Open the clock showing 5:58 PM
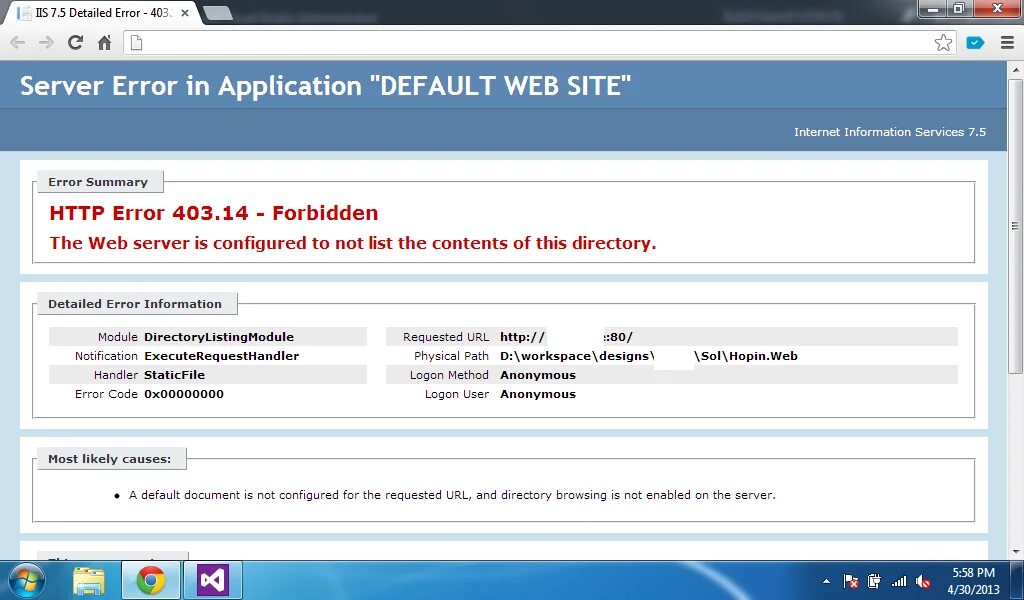 point(973,580)
